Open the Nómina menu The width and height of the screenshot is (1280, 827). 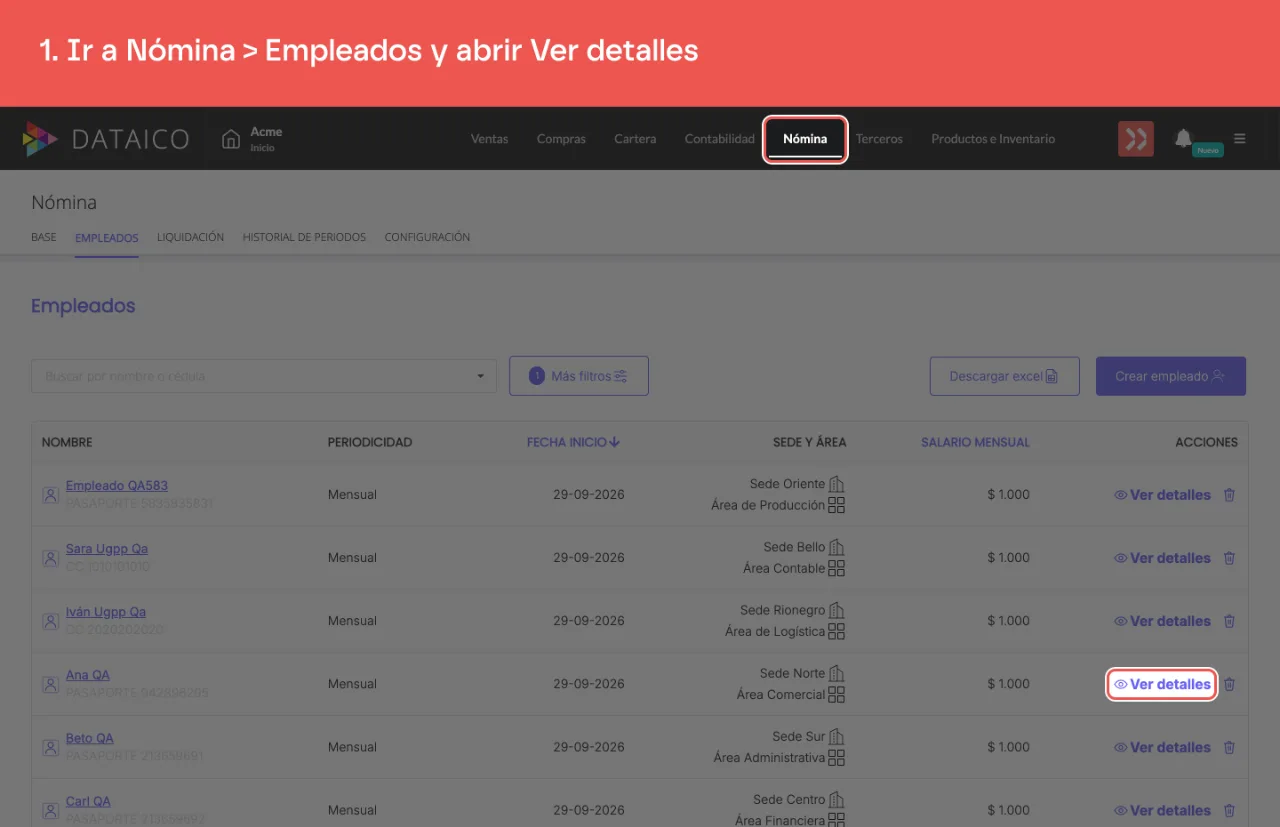(805, 139)
